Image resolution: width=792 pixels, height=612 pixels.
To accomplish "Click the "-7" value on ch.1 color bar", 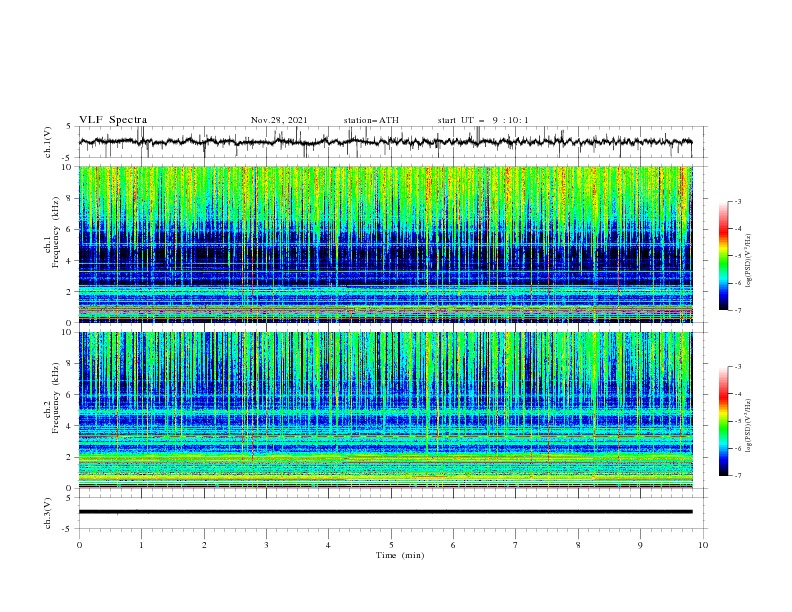I will [737, 310].
